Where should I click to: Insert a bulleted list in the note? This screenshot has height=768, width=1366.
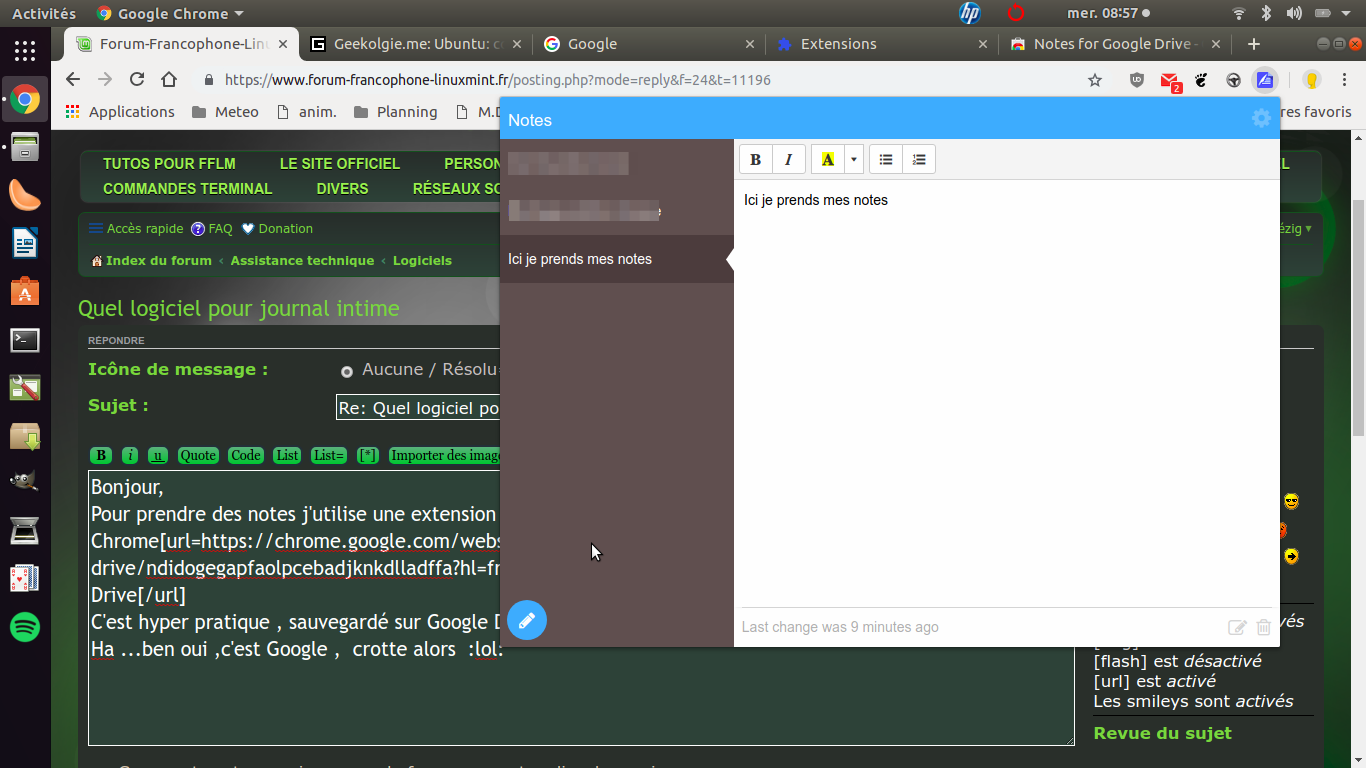click(x=886, y=160)
